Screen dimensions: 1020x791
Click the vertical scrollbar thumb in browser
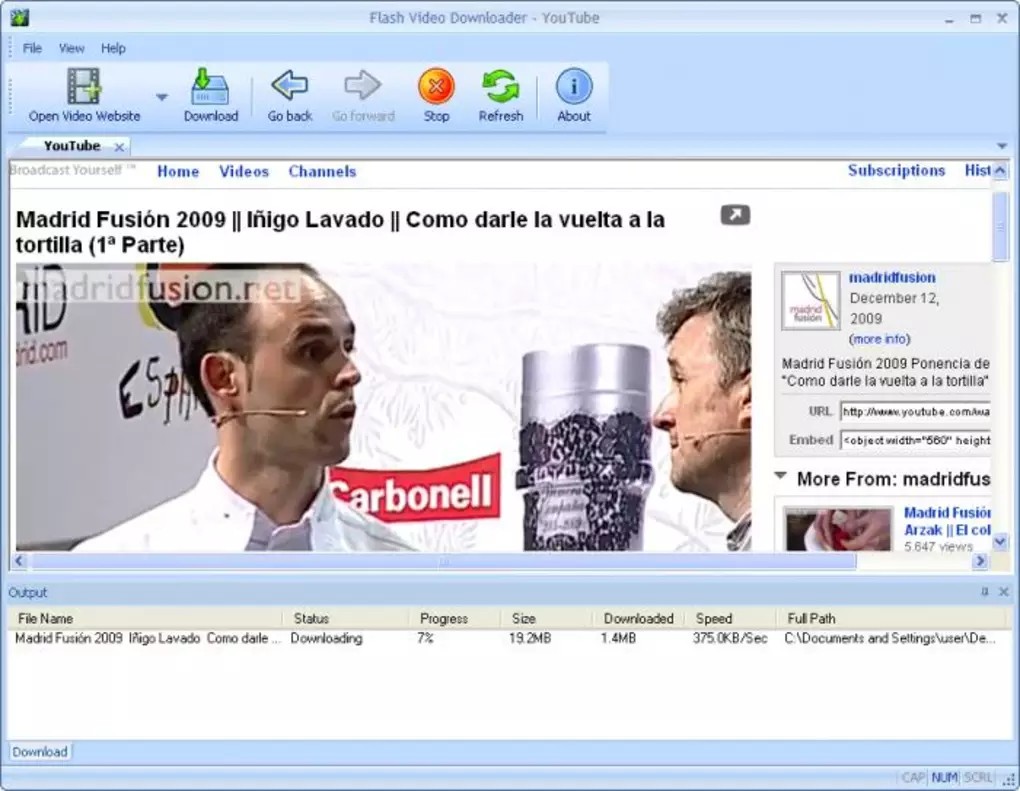pos(1000,227)
